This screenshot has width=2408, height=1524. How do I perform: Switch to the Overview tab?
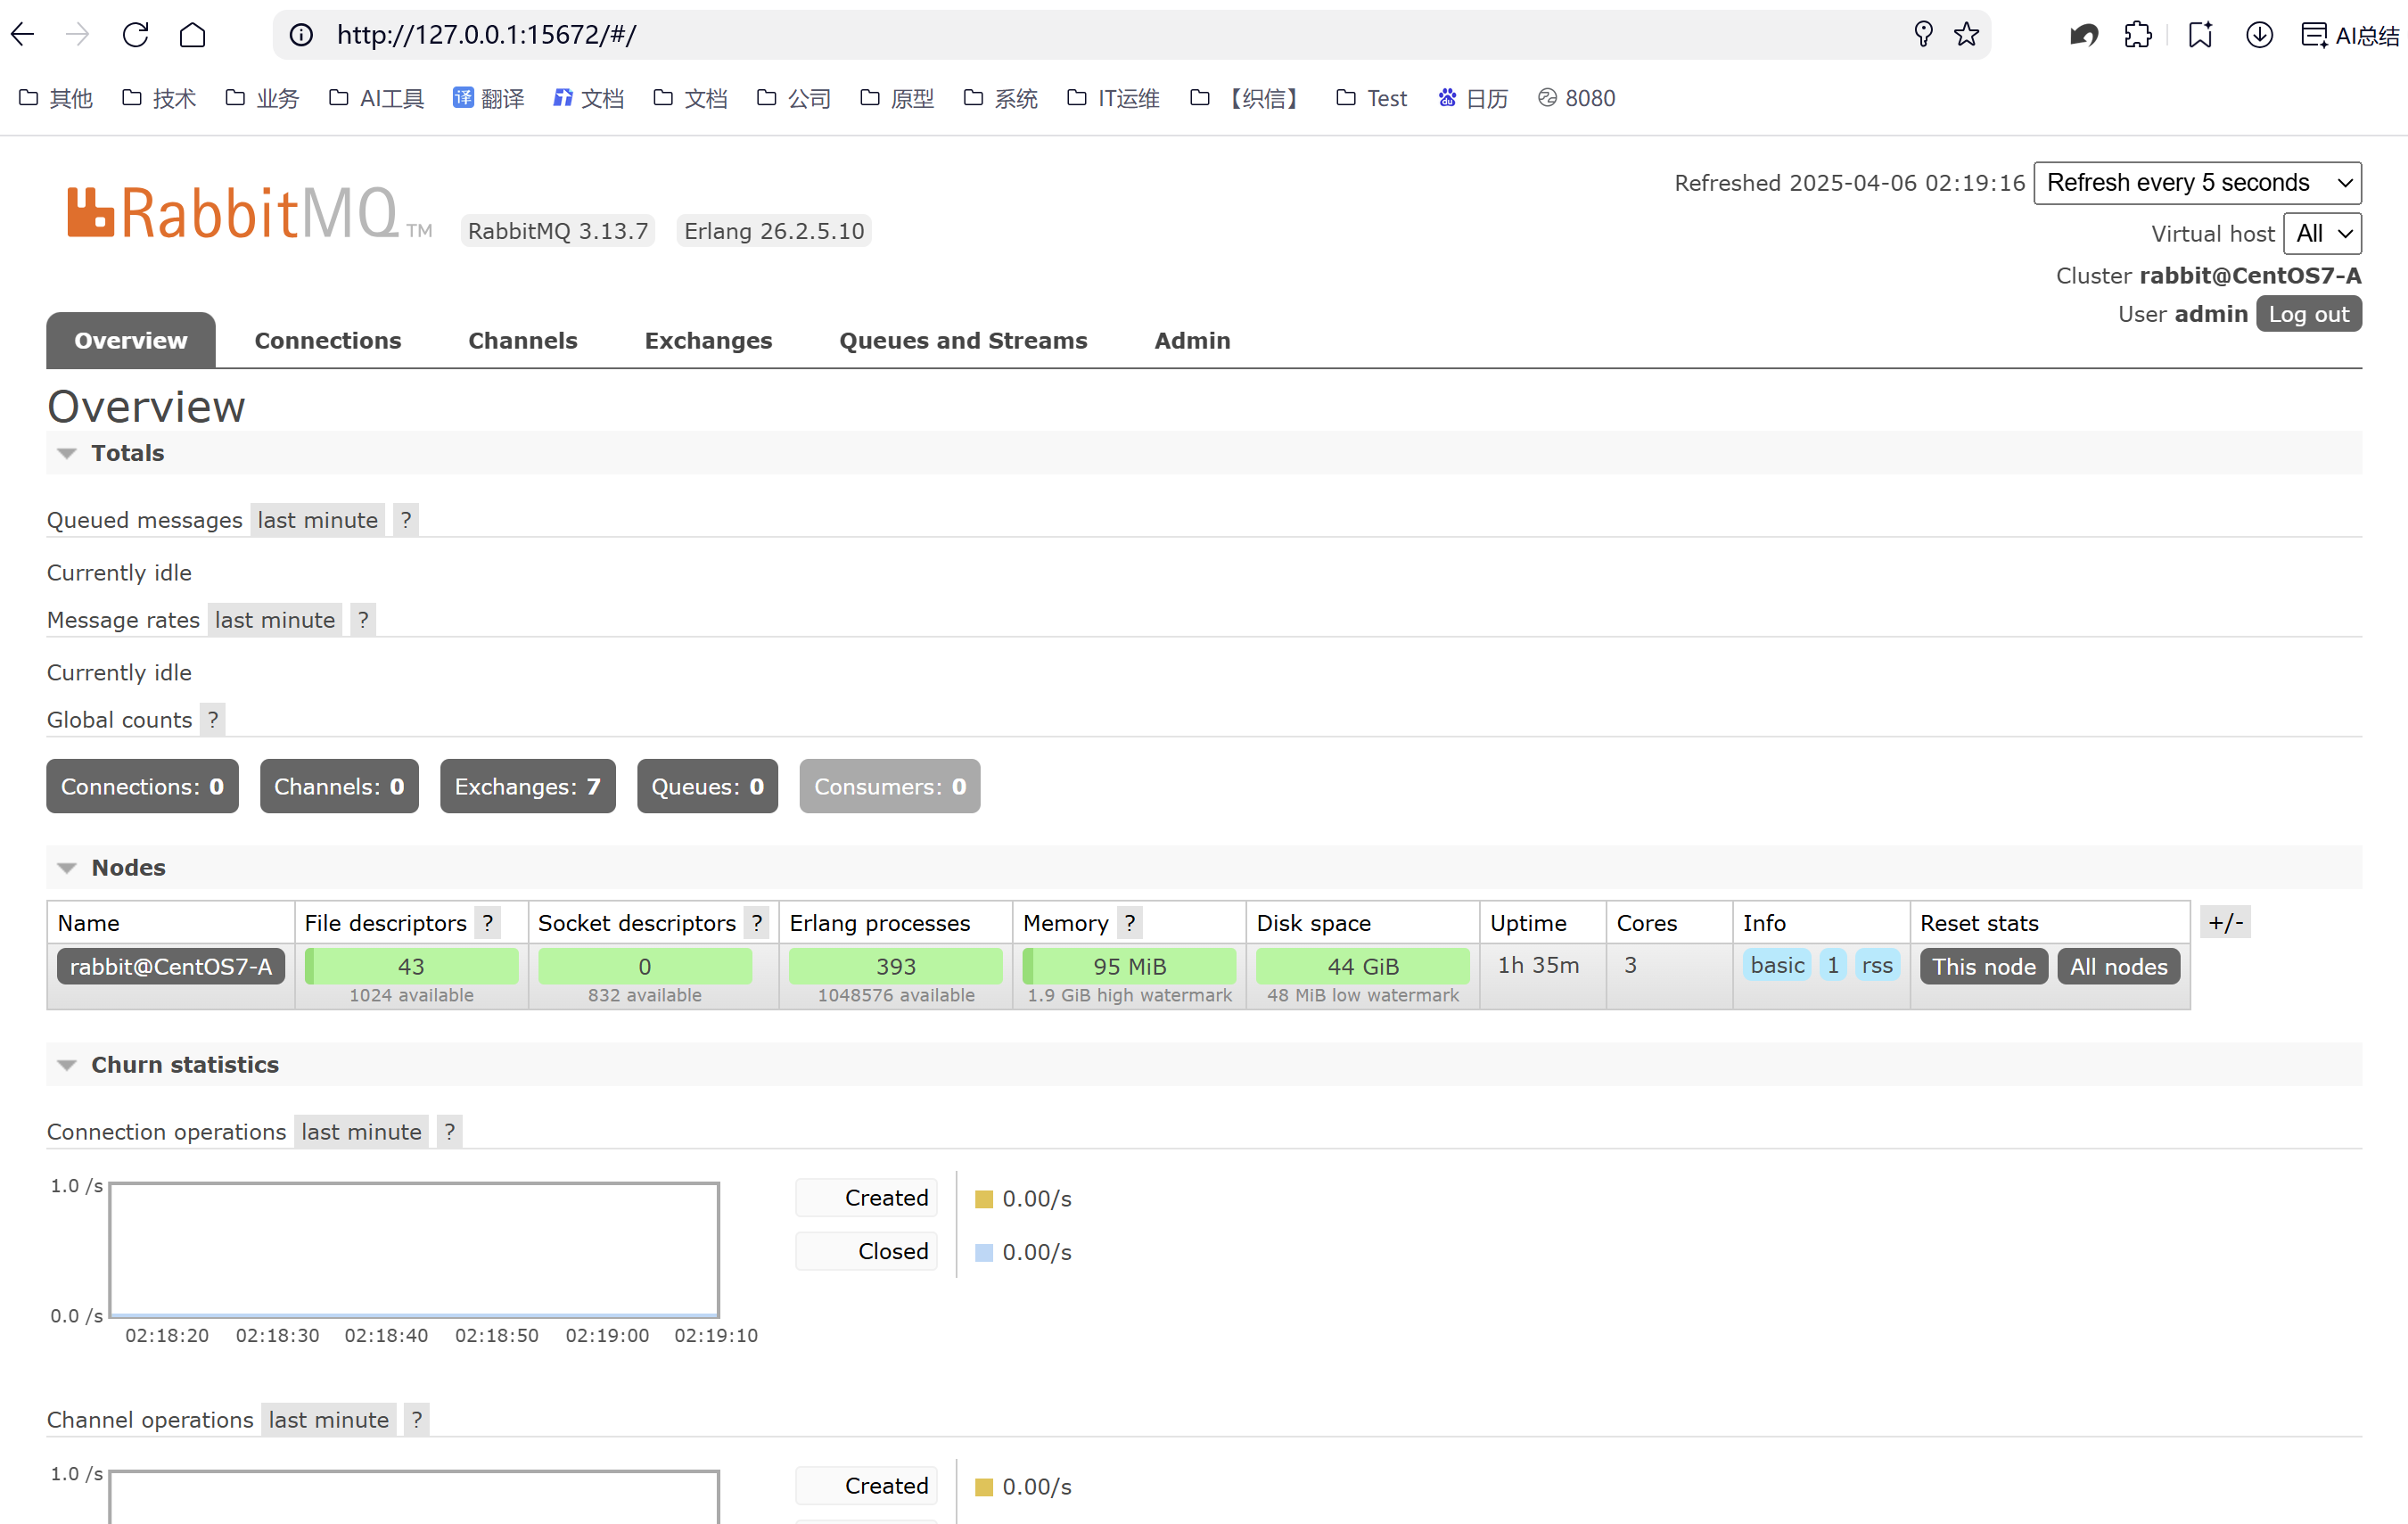[x=131, y=340]
